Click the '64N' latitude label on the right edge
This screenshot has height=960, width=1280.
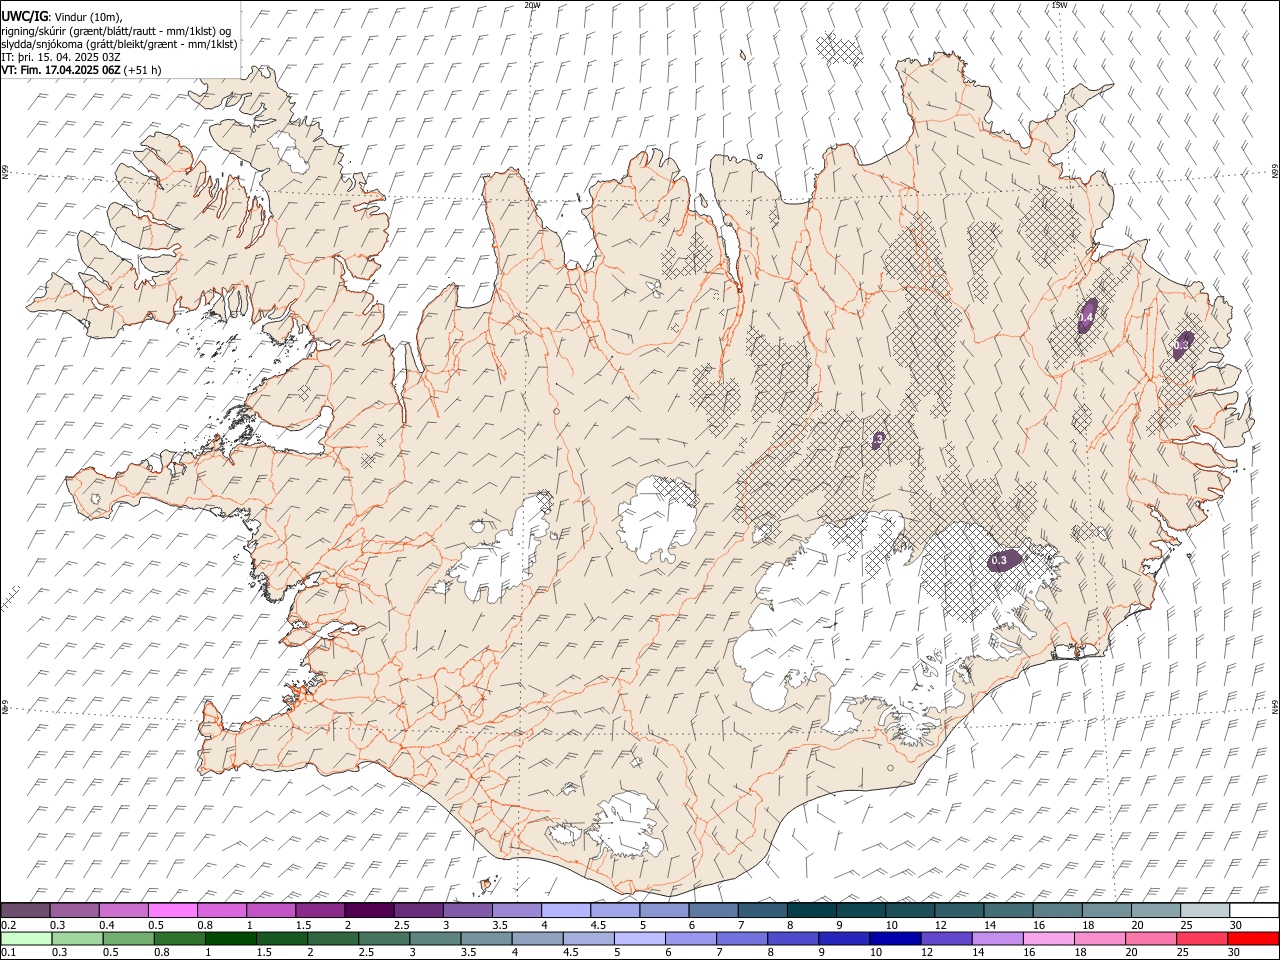1275,707
